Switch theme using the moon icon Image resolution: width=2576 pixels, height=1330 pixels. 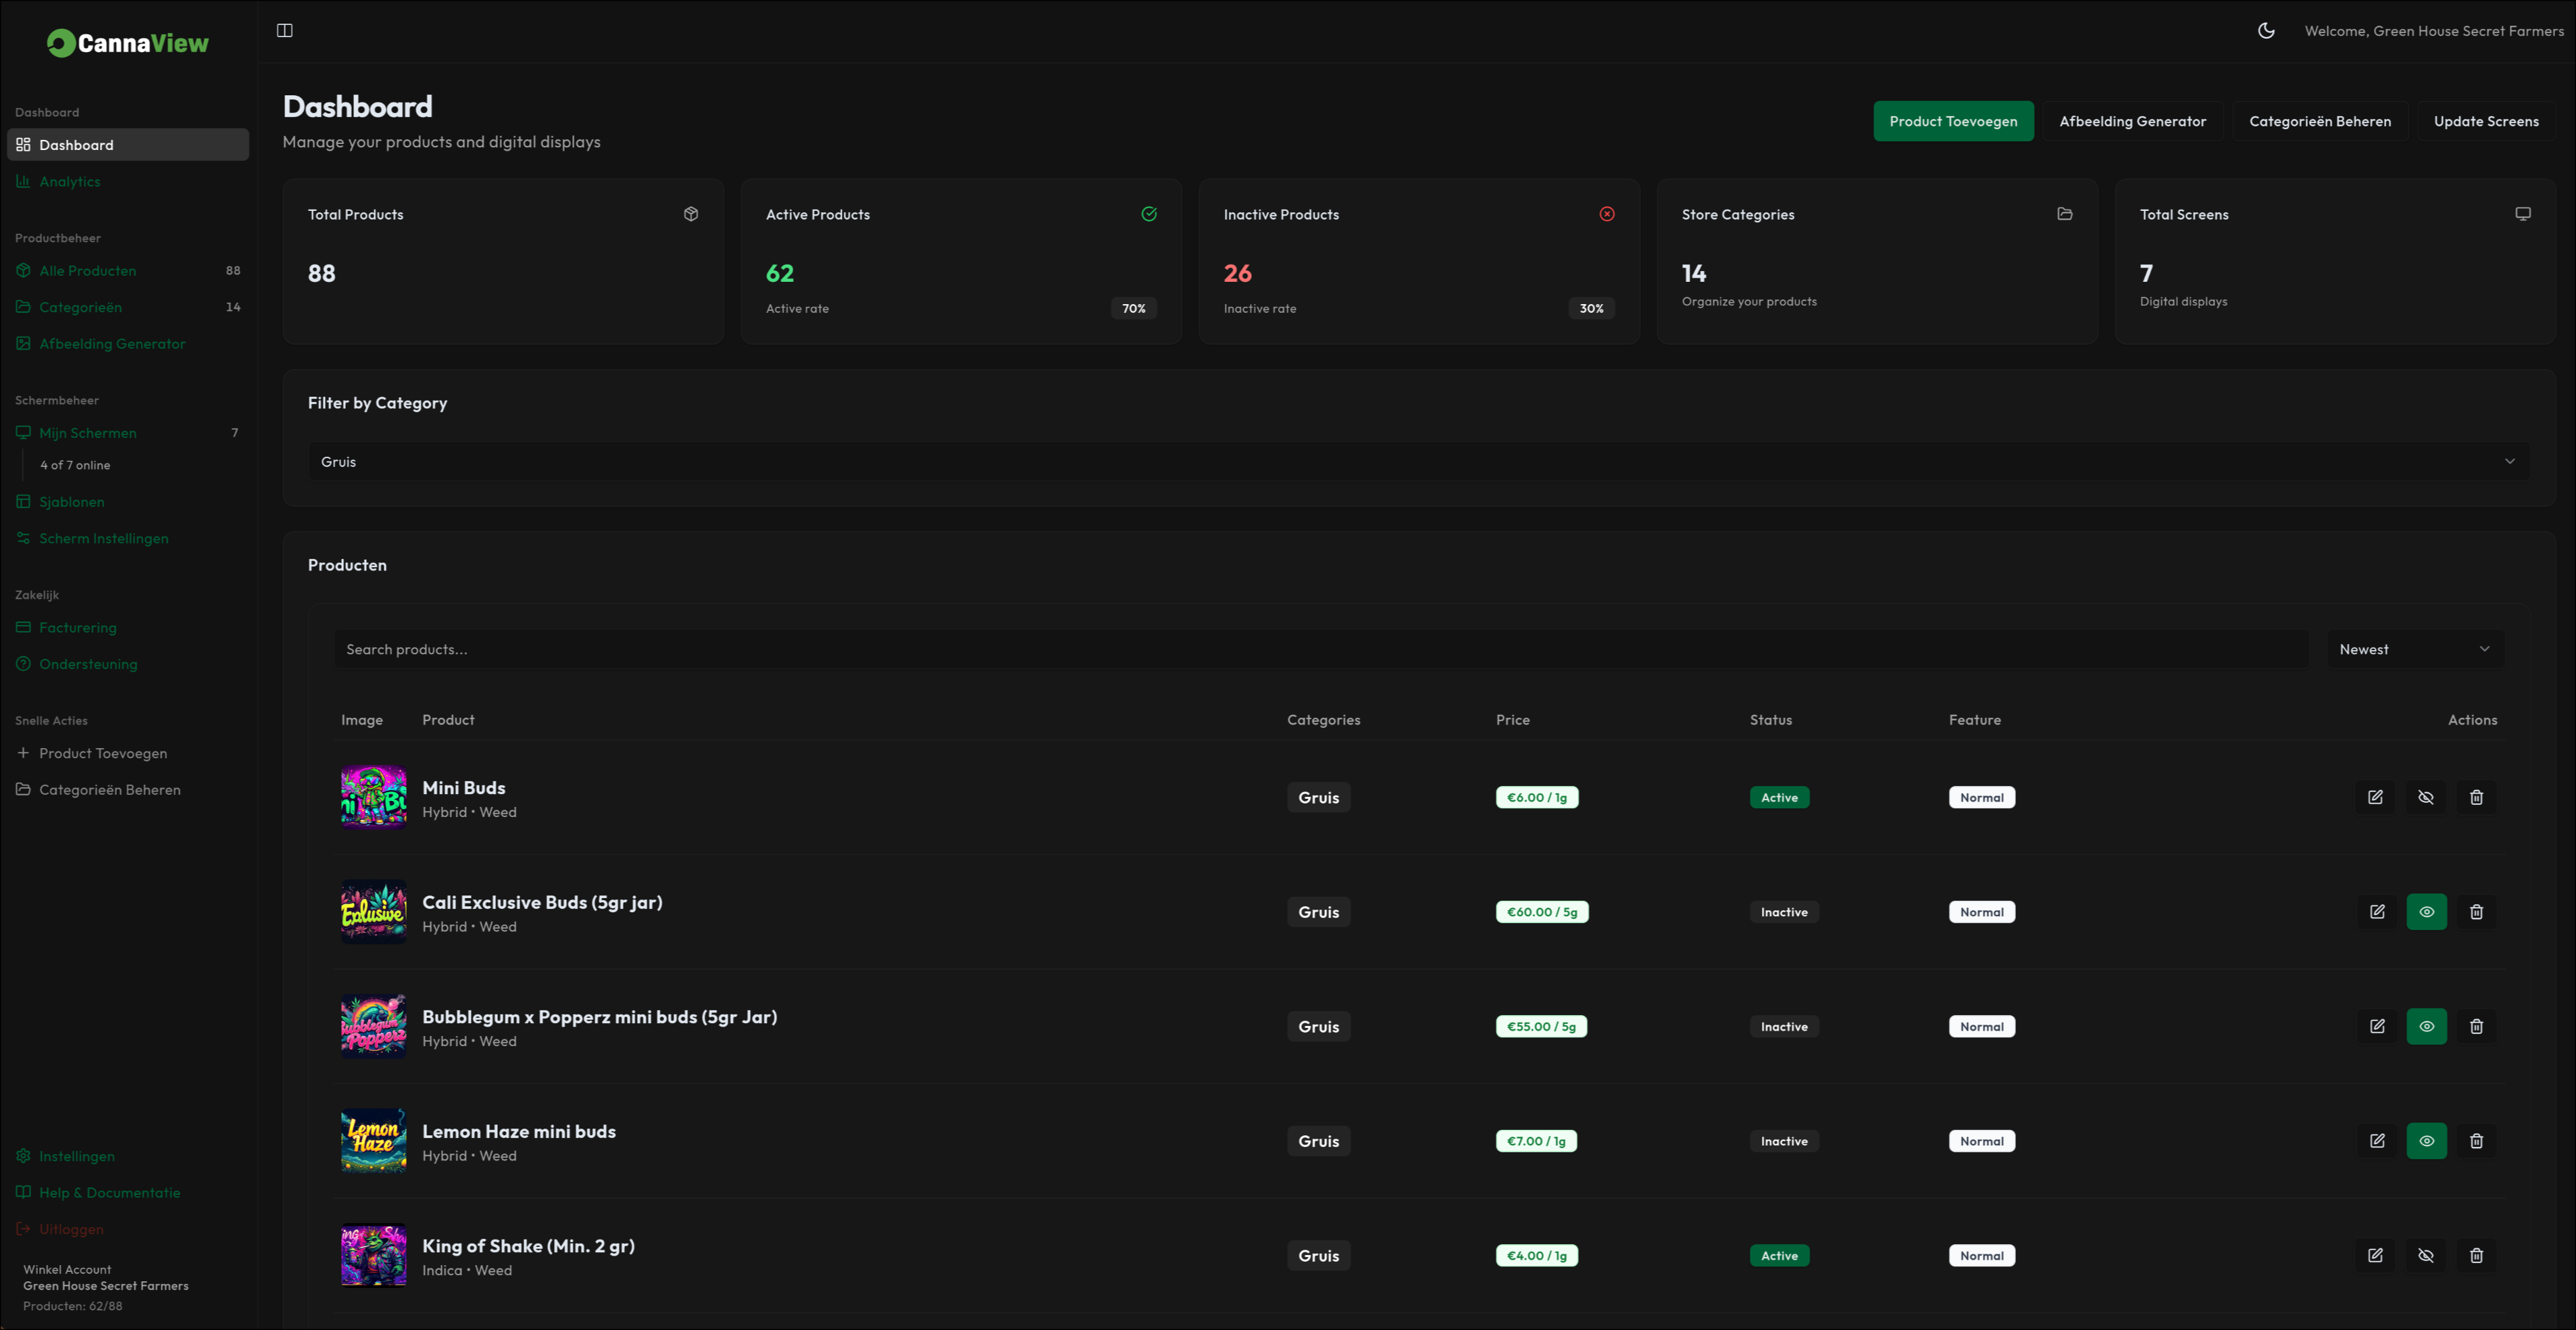point(2266,31)
